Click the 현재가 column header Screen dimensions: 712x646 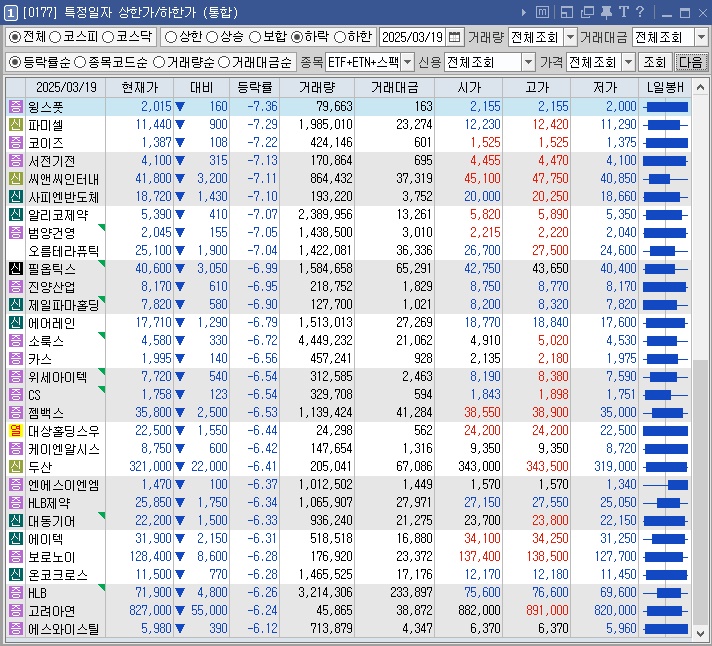coord(139,87)
